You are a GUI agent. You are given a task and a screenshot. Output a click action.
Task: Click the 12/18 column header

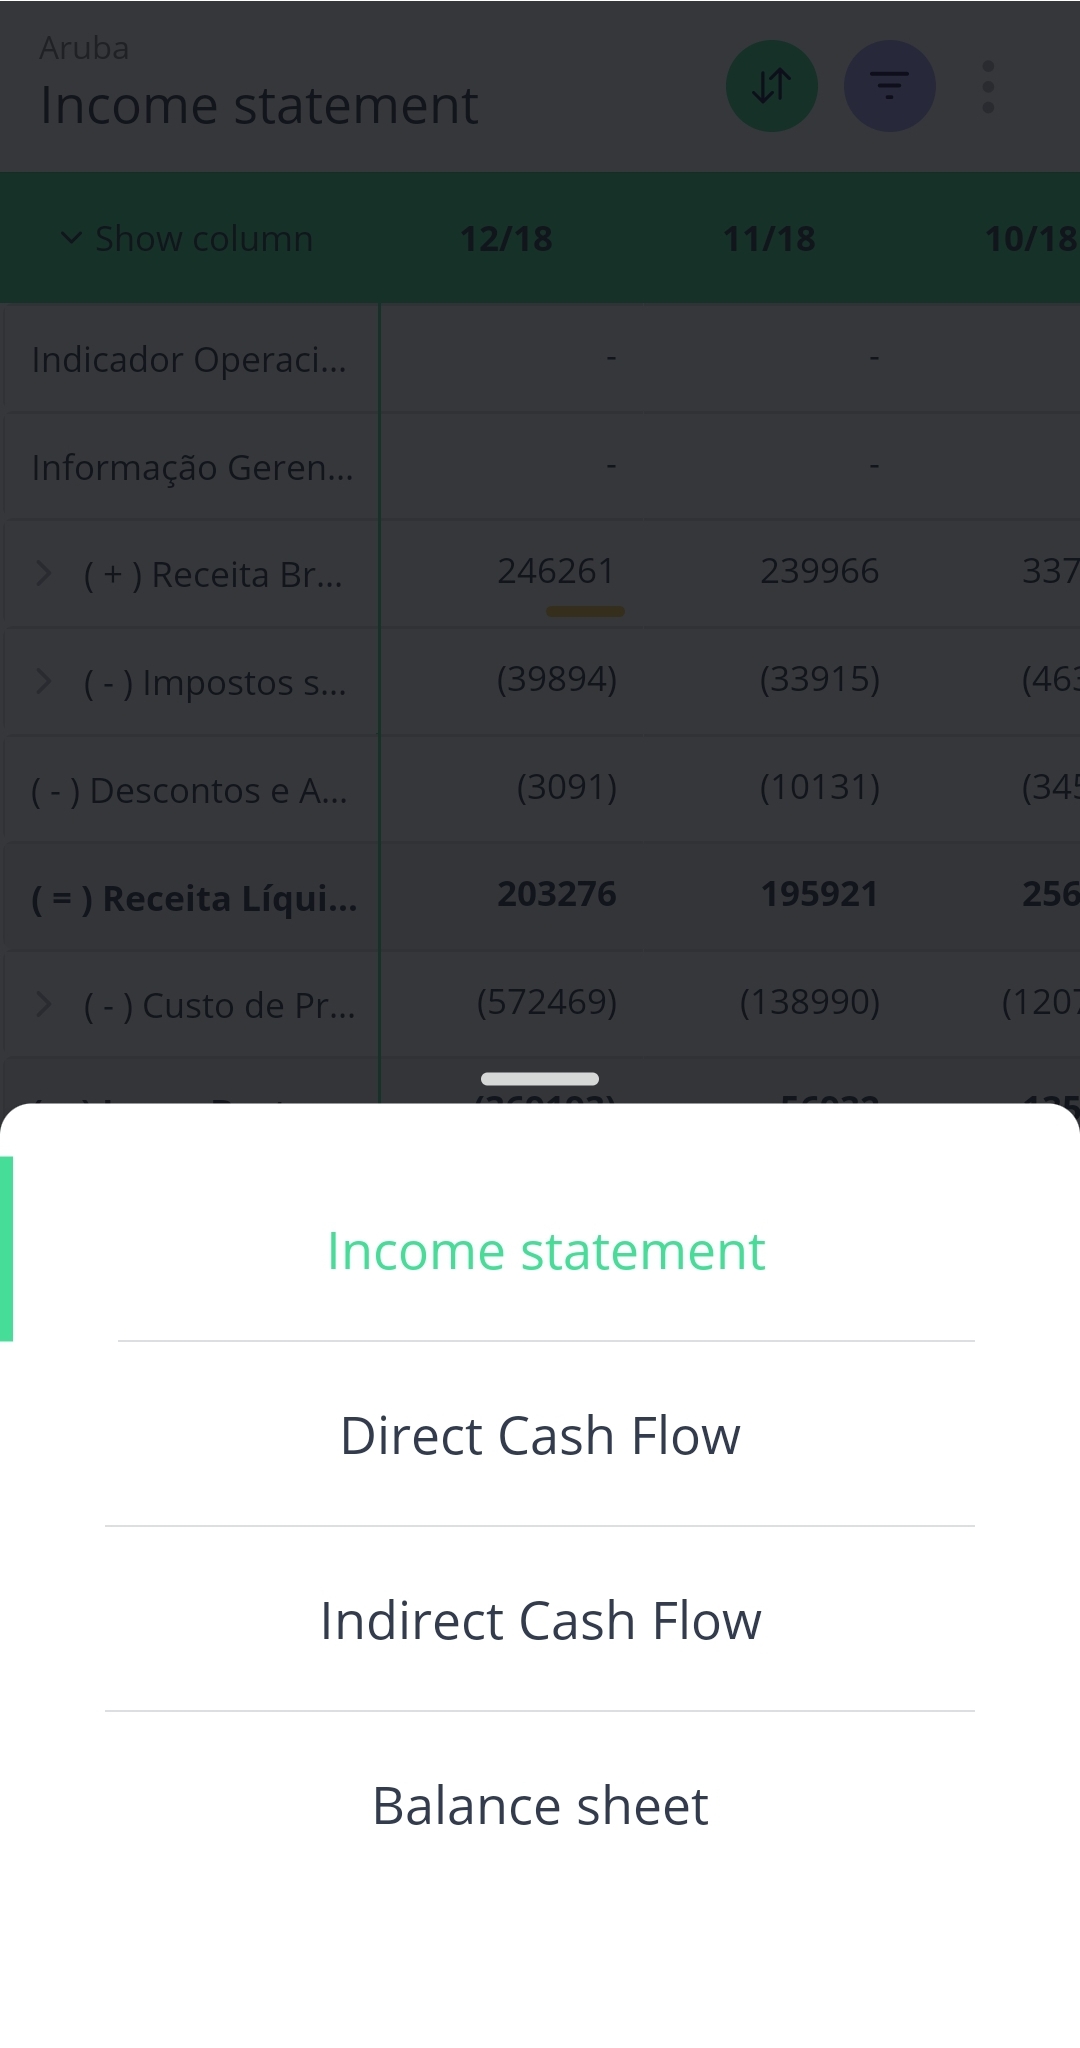(505, 238)
